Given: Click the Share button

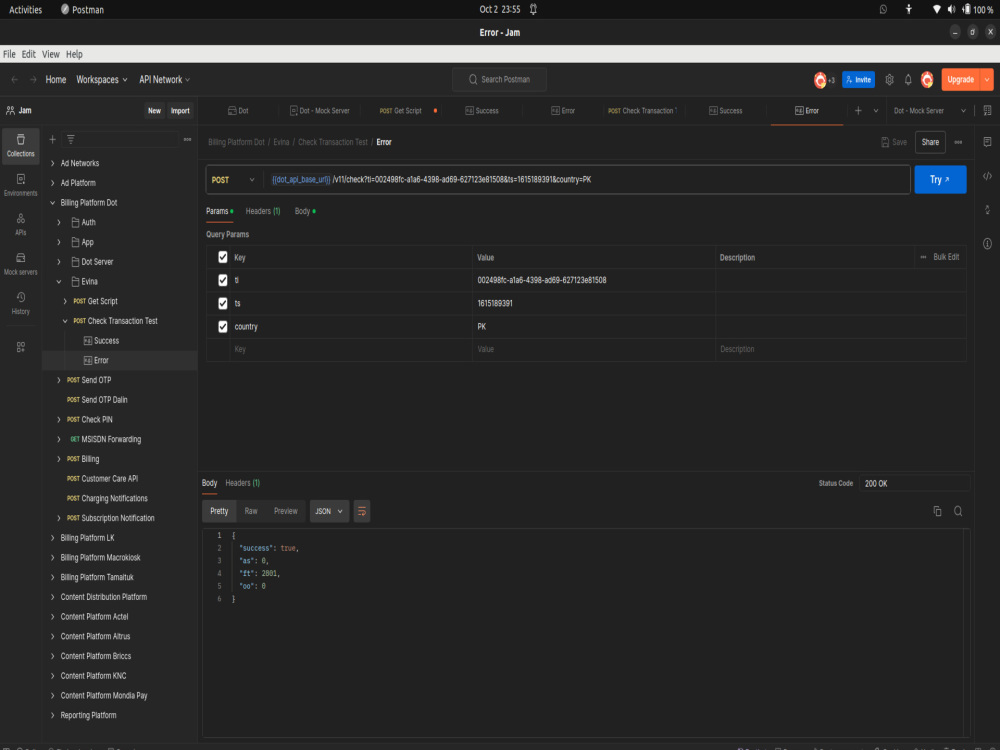Looking at the screenshot, I should point(930,142).
